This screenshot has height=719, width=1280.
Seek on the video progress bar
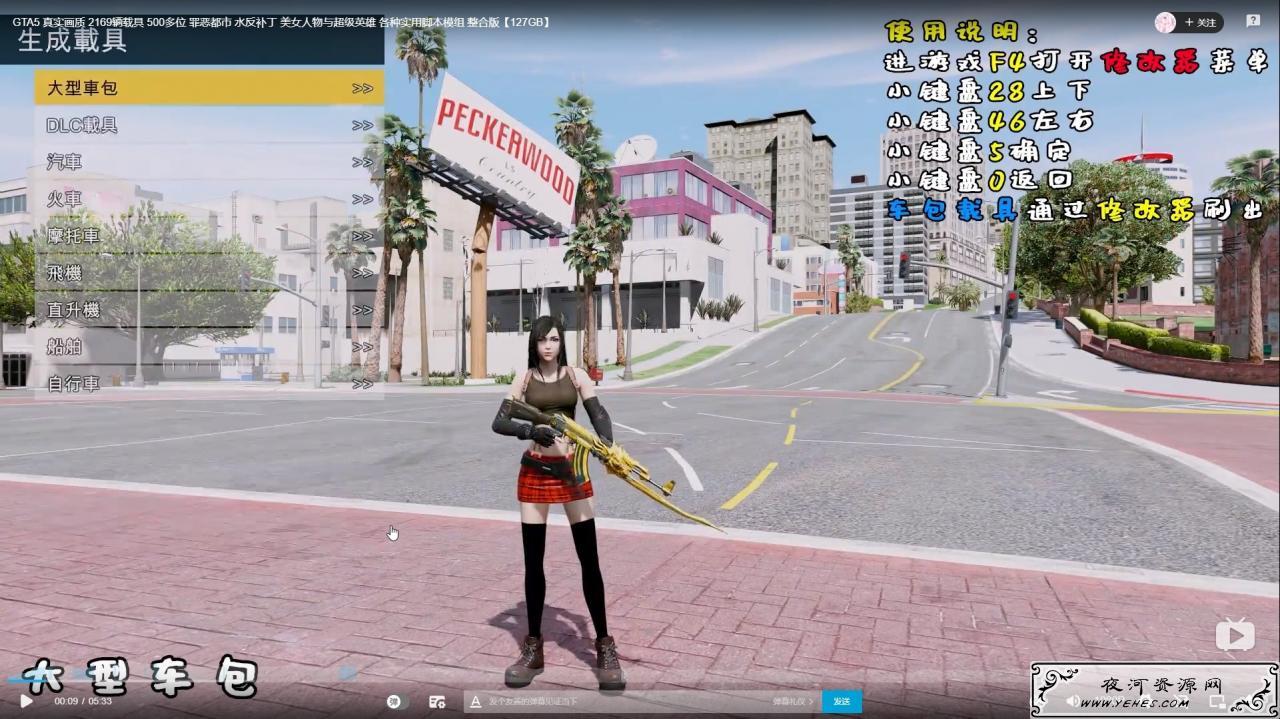tap(640, 680)
